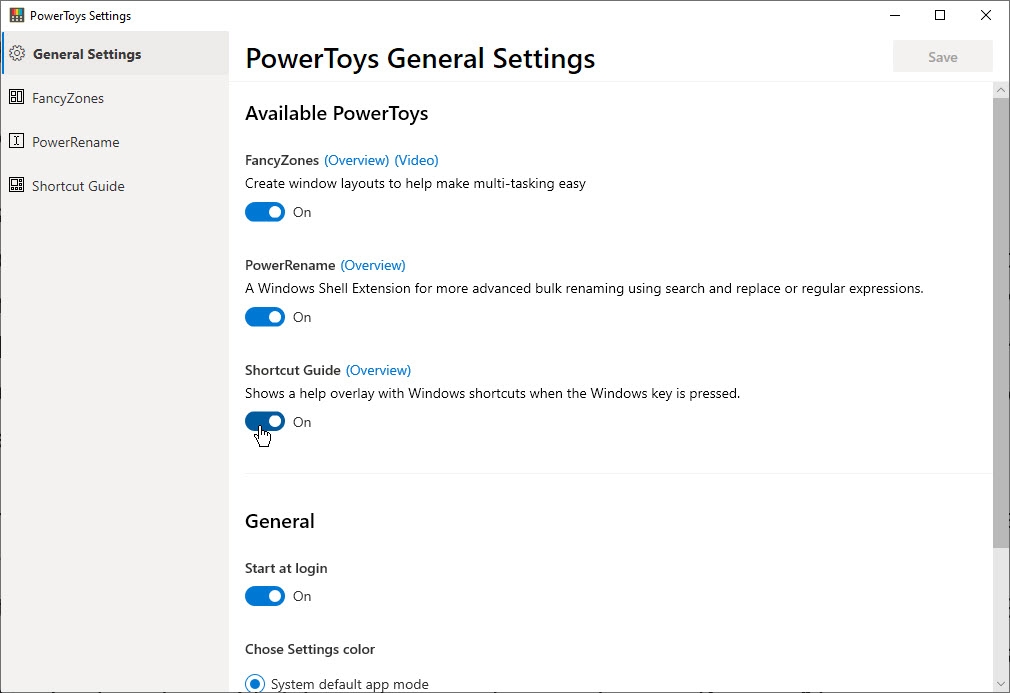Toggle FancyZones off
Viewport: 1010px width, 693px height.
tap(264, 211)
